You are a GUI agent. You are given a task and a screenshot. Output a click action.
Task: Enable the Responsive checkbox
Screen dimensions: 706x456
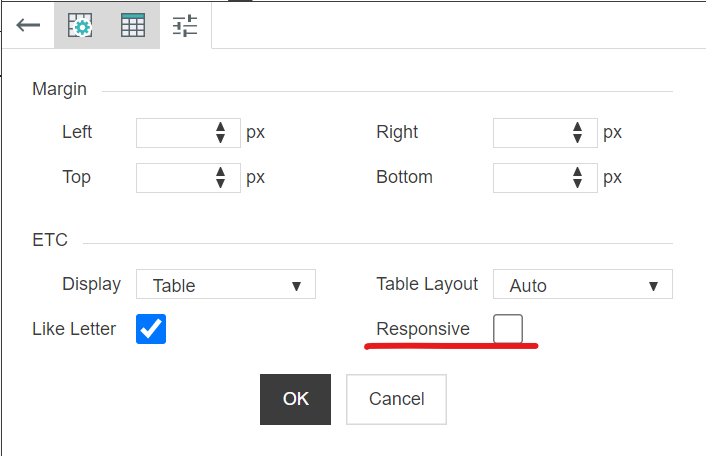click(x=508, y=329)
